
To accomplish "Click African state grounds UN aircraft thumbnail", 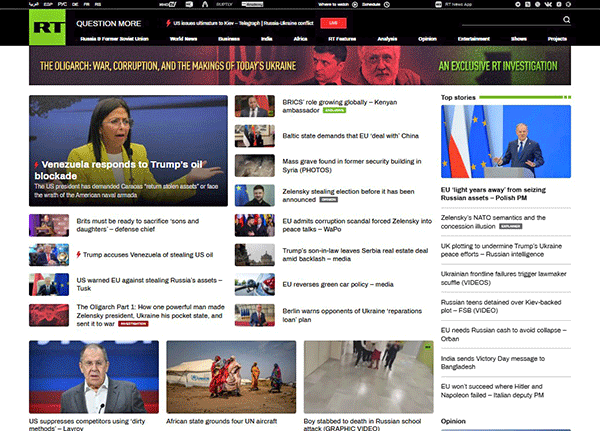I will click(x=230, y=377).
